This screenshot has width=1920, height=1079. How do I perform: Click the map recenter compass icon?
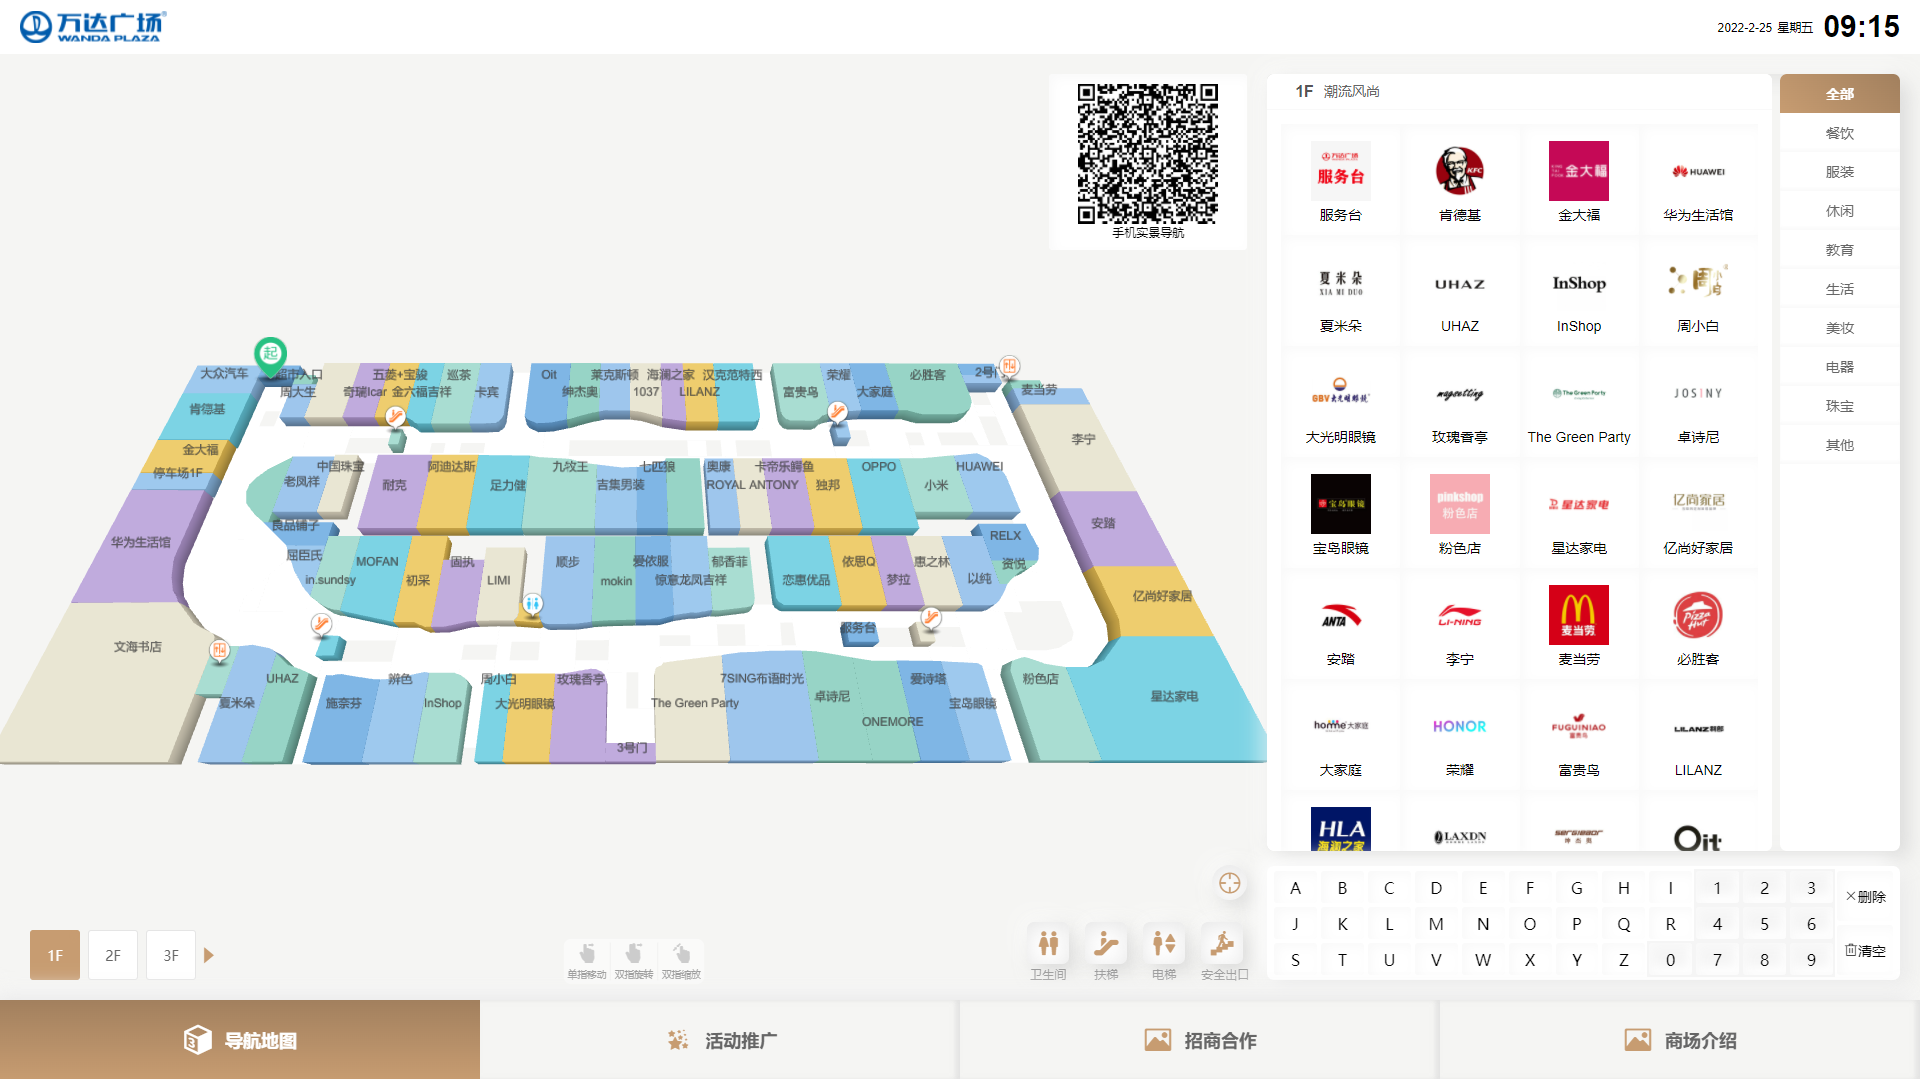click(1229, 883)
